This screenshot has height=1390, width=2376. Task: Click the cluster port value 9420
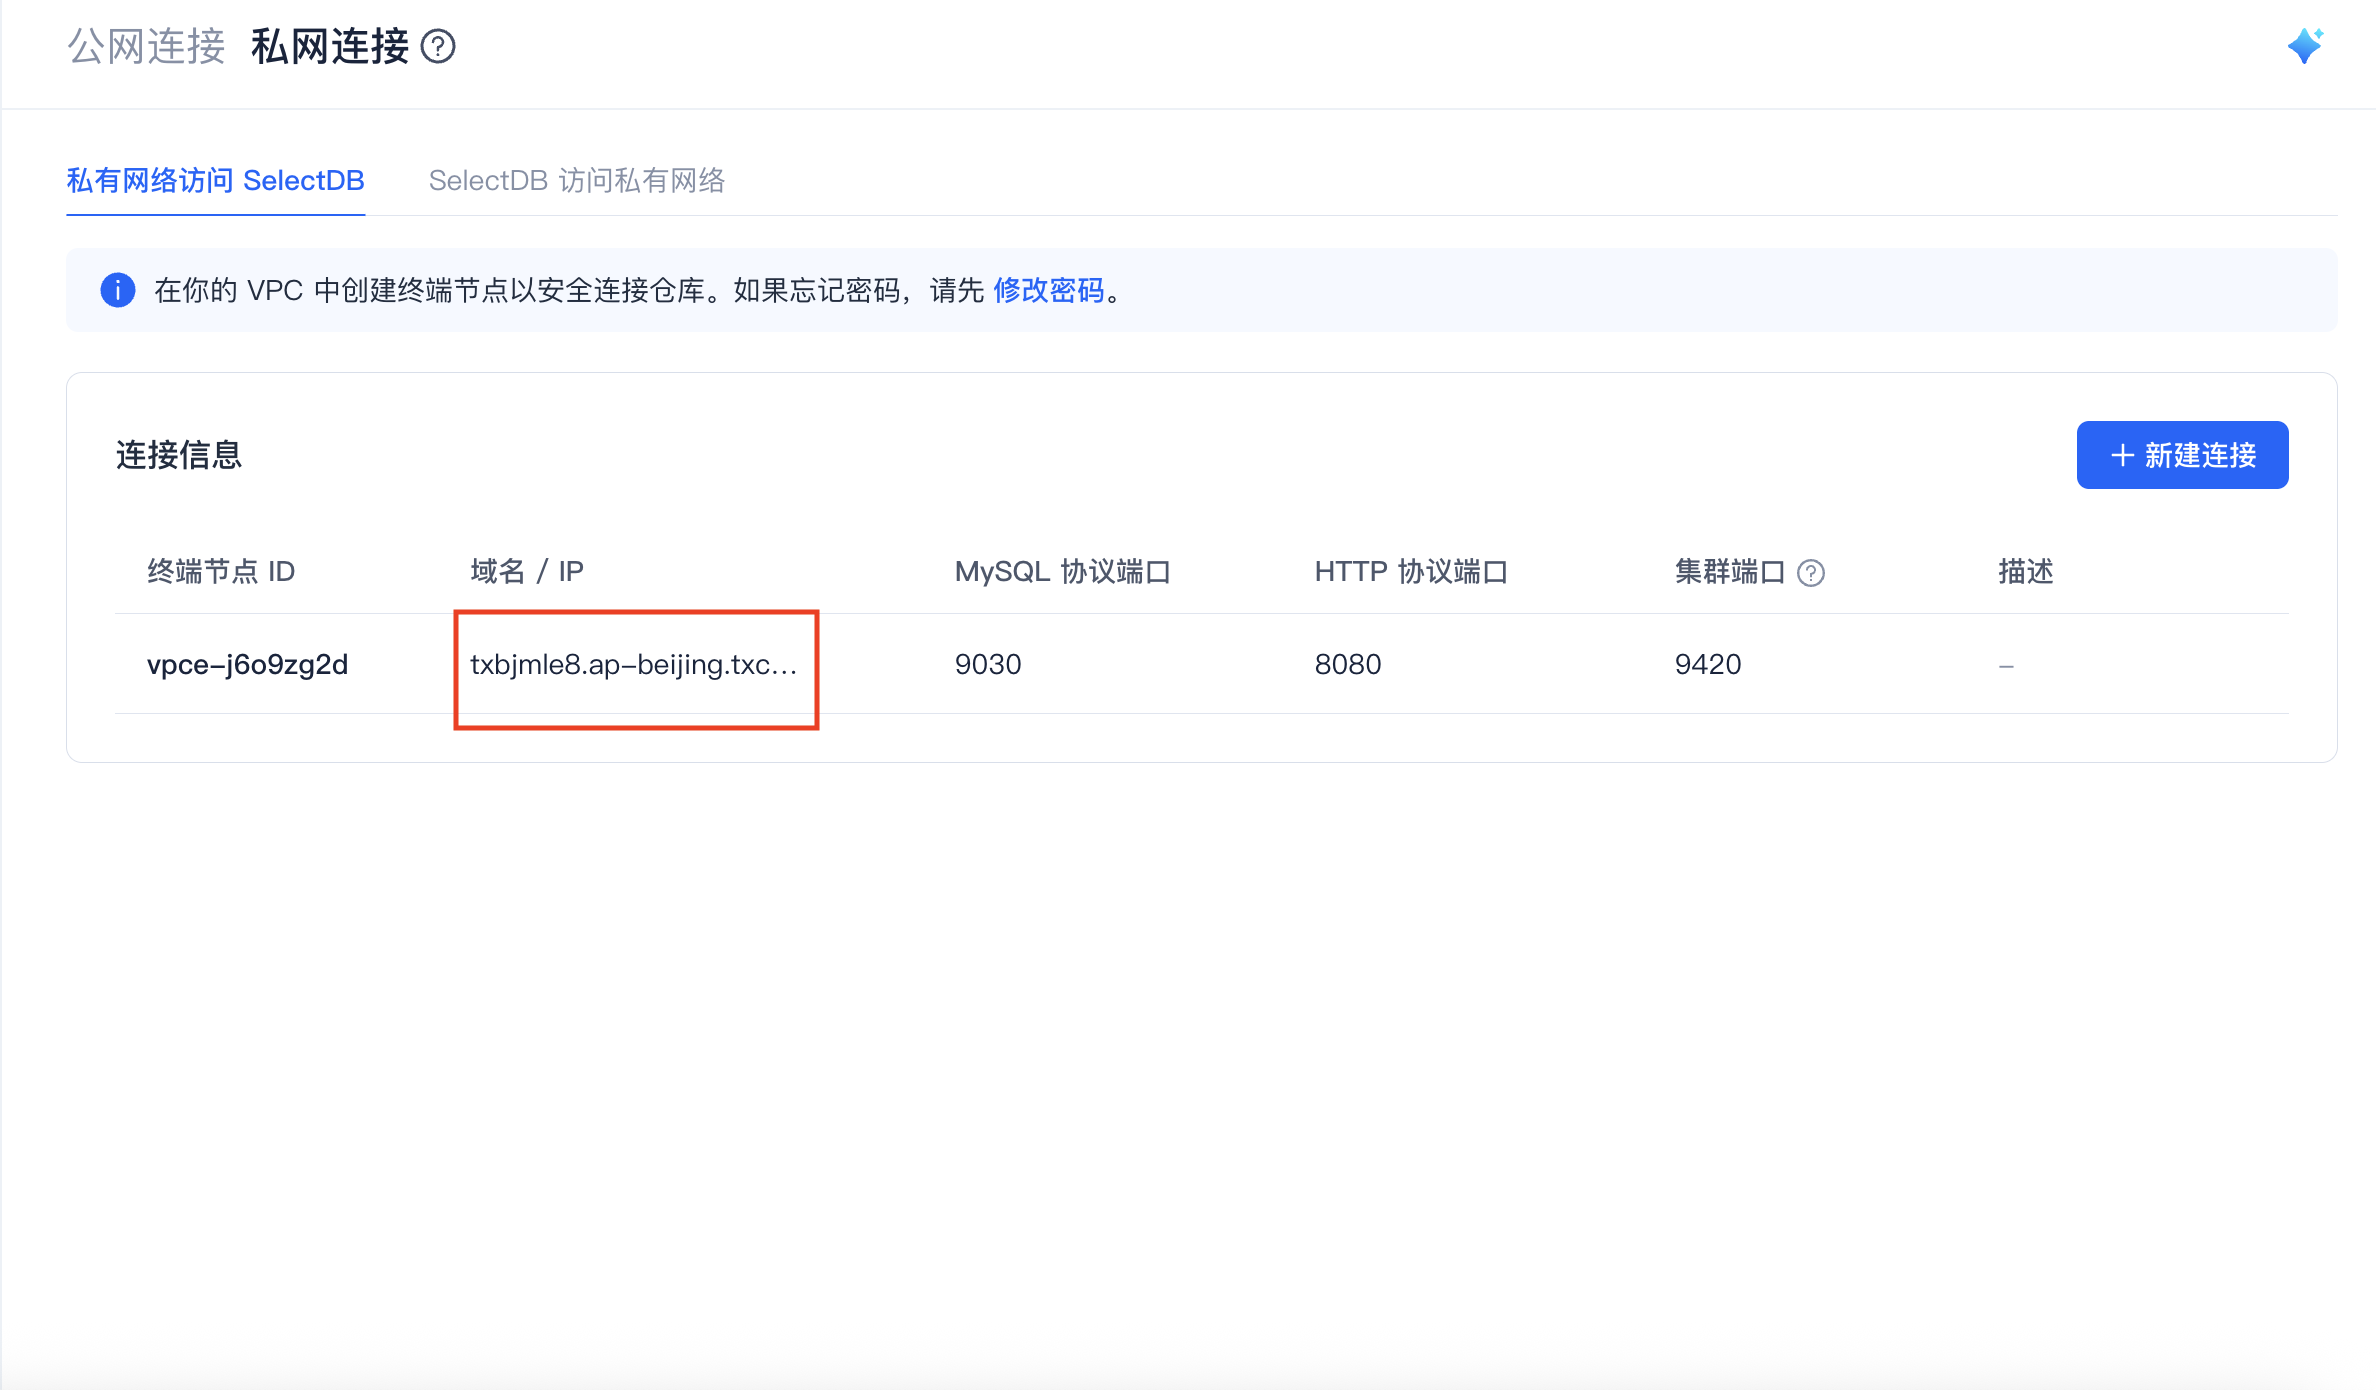(x=1708, y=664)
